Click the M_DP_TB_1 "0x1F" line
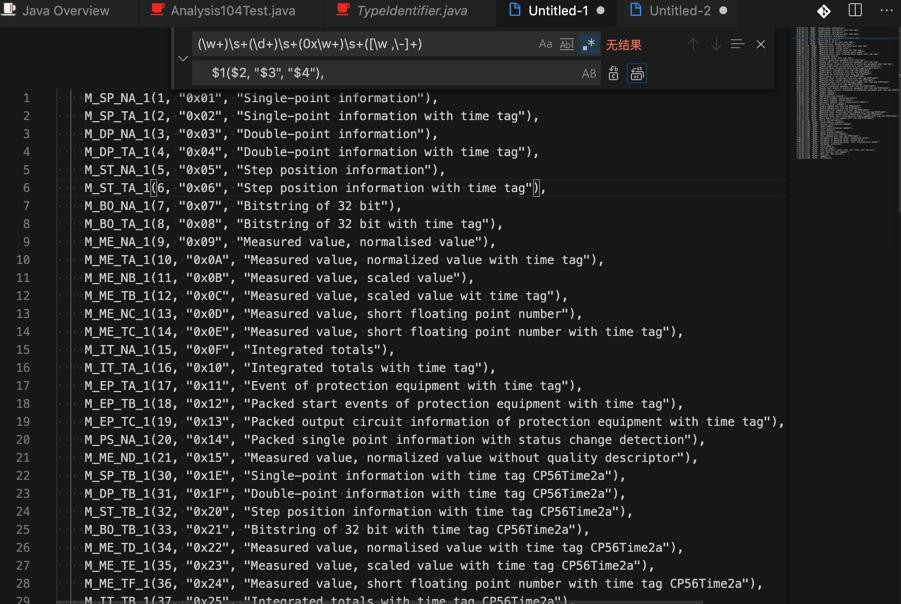The width and height of the screenshot is (901, 604). pyautogui.click(x=355, y=494)
